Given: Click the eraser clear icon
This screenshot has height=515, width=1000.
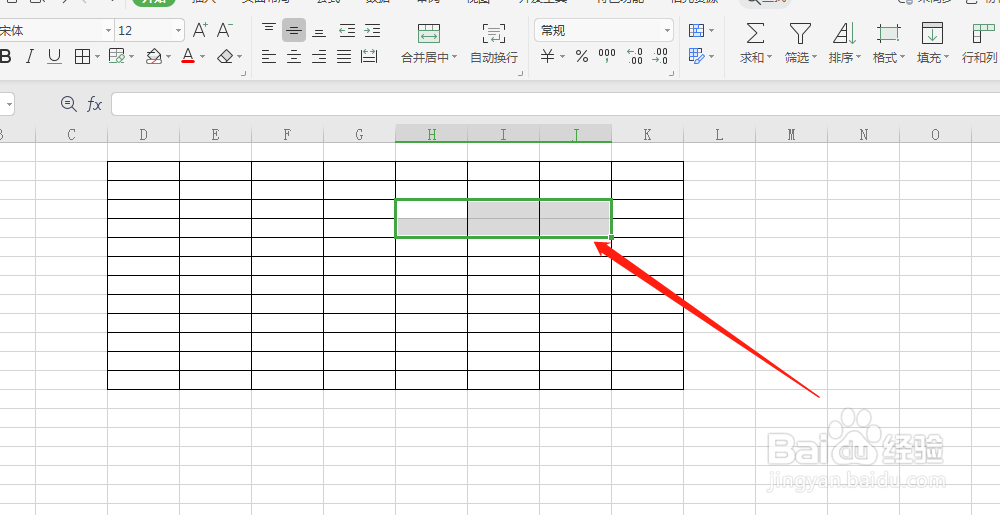Looking at the screenshot, I should click(x=224, y=57).
